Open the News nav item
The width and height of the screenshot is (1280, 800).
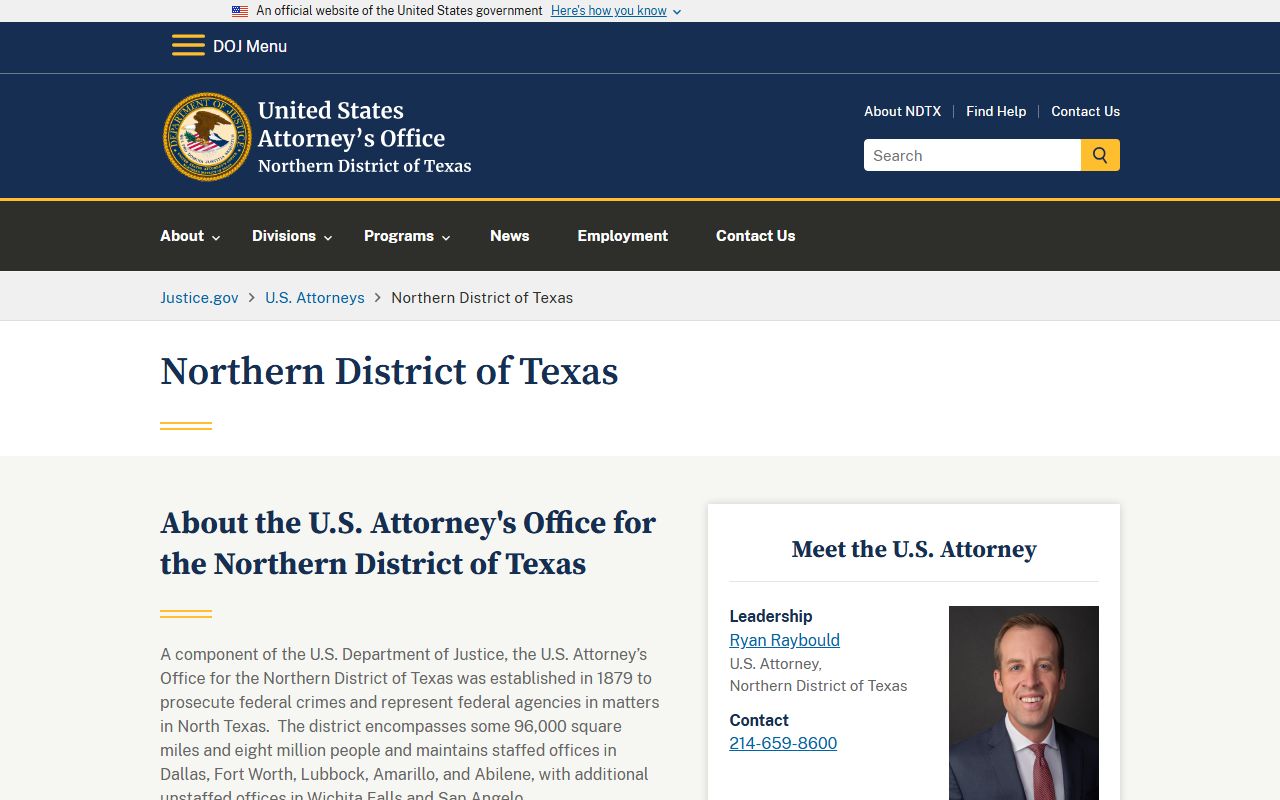point(509,236)
